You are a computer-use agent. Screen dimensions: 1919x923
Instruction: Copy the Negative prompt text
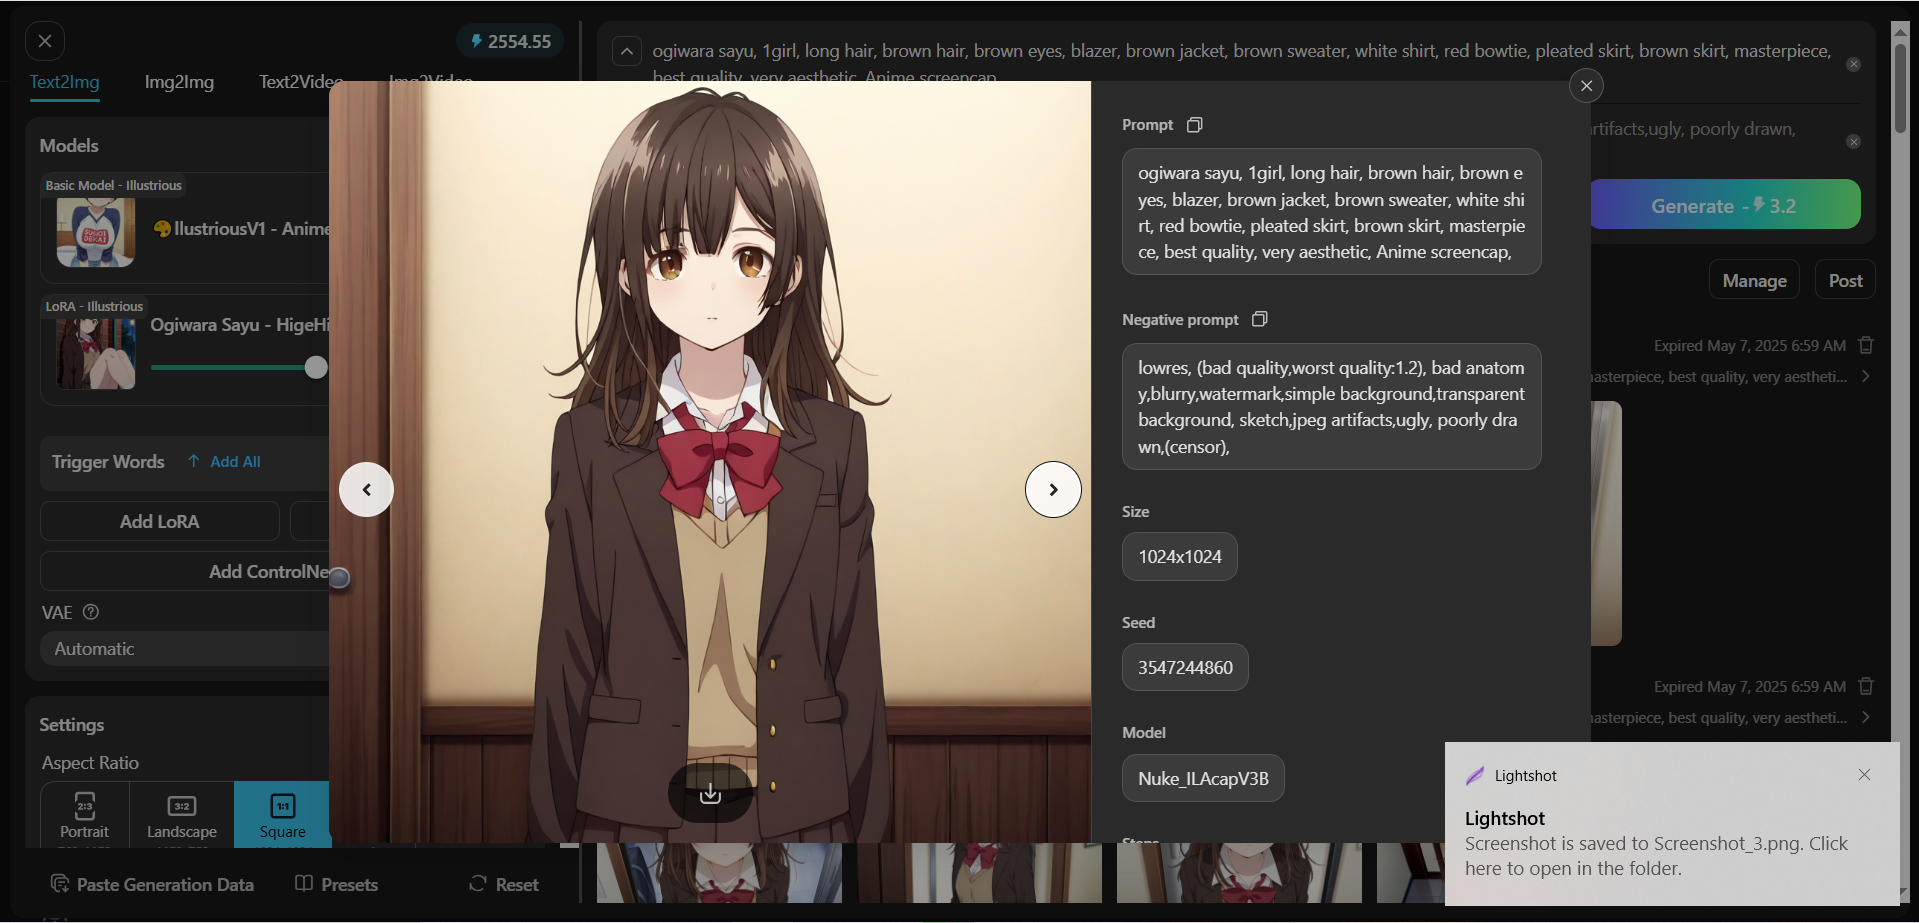pos(1260,319)
